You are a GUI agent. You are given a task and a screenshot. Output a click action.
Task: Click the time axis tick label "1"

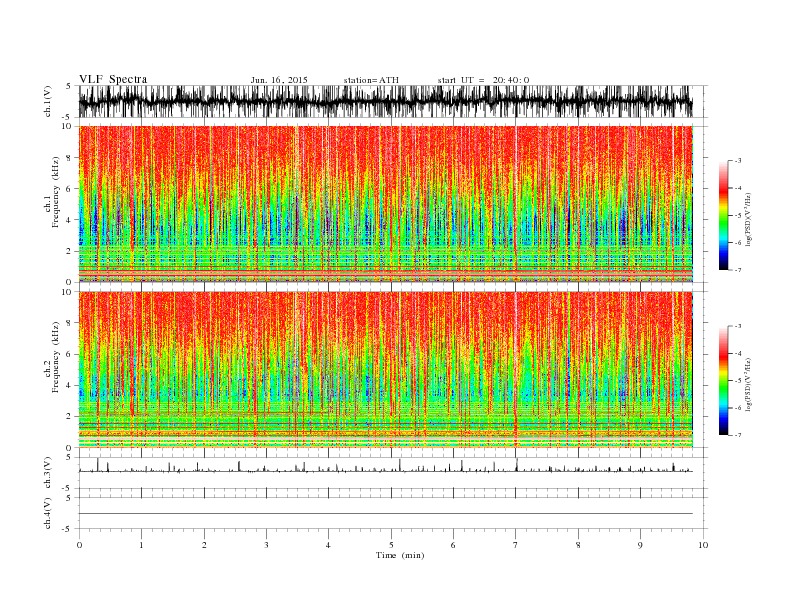[x=141, y=545]
